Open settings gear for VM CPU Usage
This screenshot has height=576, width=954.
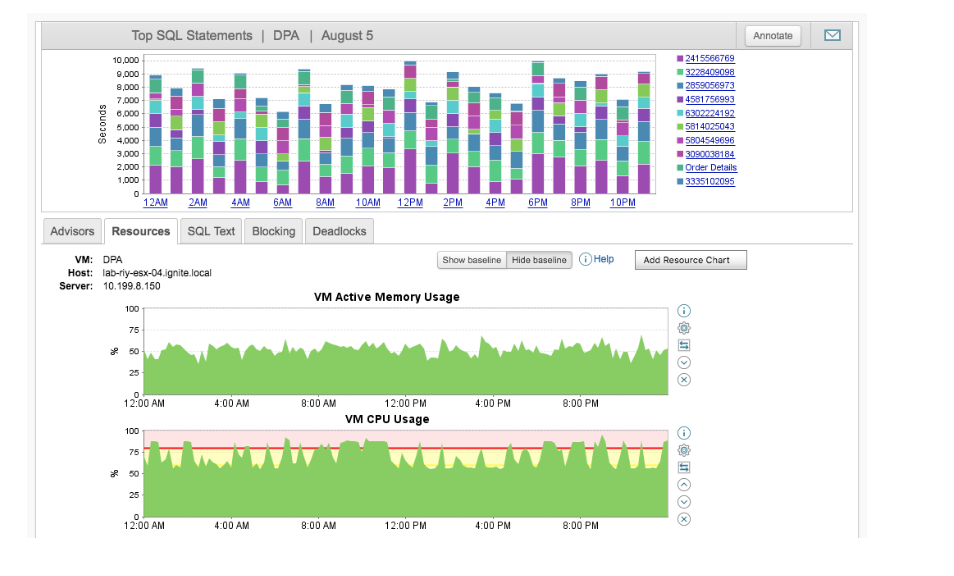(x=684, y=450)
